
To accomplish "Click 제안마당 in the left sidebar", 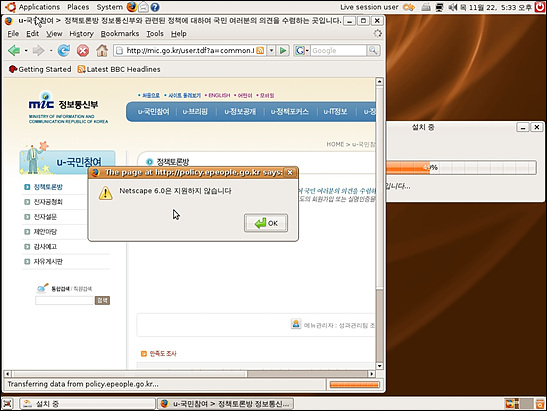I will point(45,232).
